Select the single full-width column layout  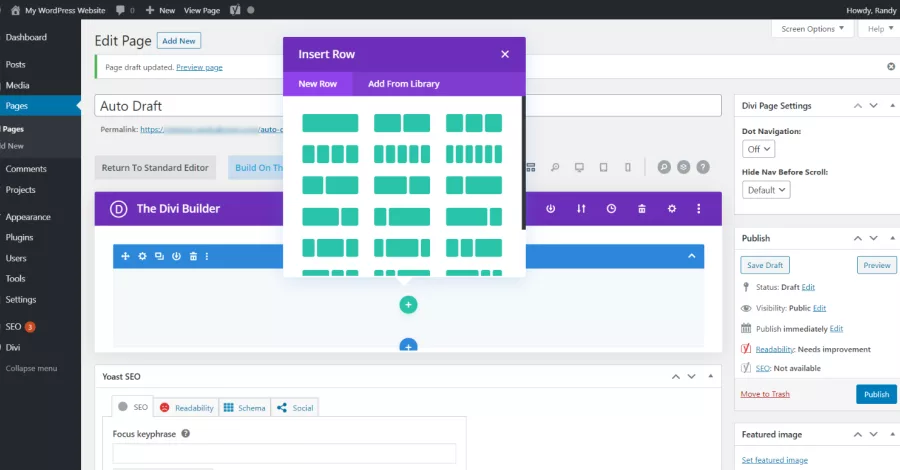pyautogui.click(x=330, y=123)
